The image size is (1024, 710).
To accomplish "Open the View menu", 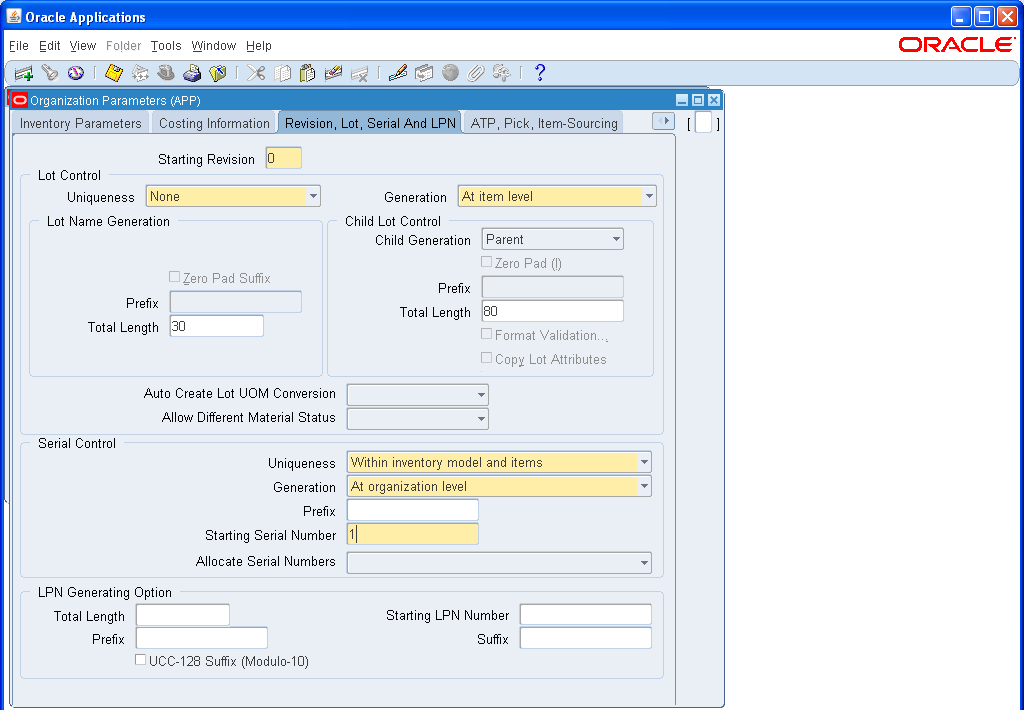I will [83, 46].
